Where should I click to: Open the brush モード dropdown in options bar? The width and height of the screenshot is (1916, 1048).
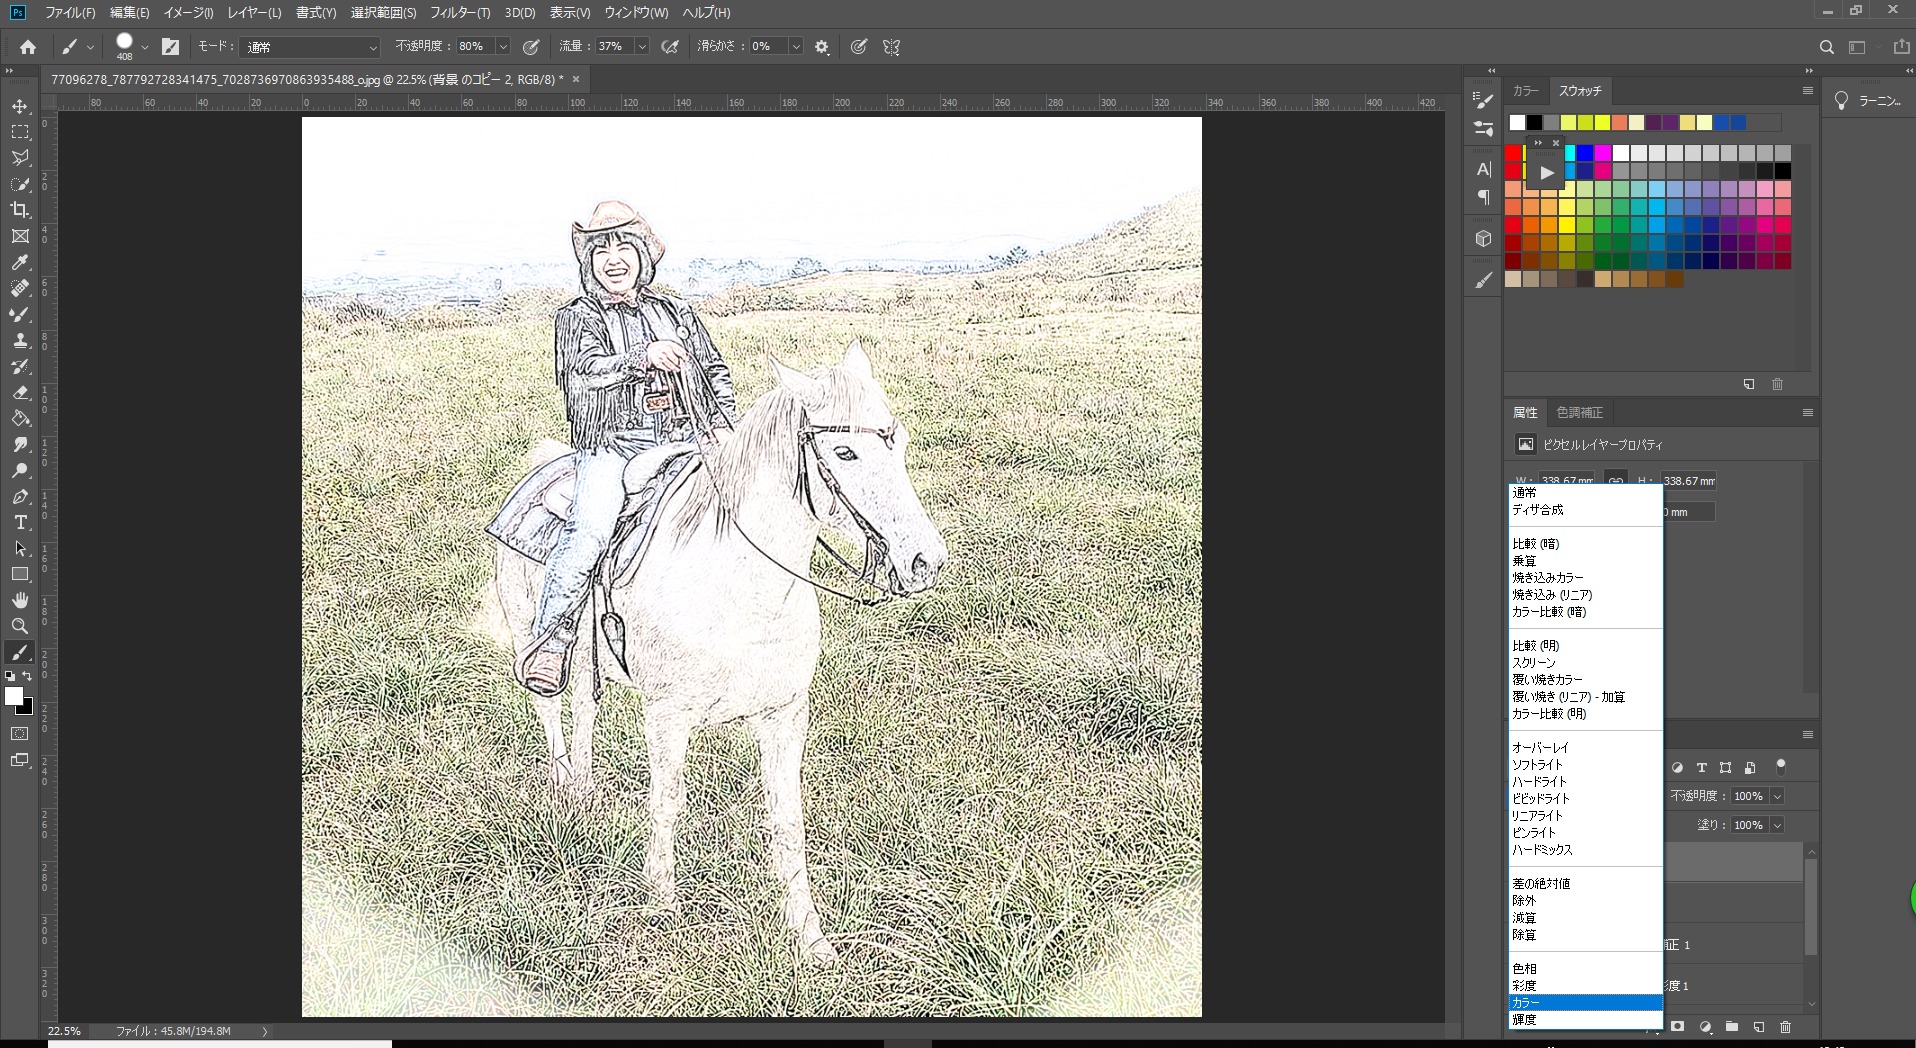coord(310,47)
